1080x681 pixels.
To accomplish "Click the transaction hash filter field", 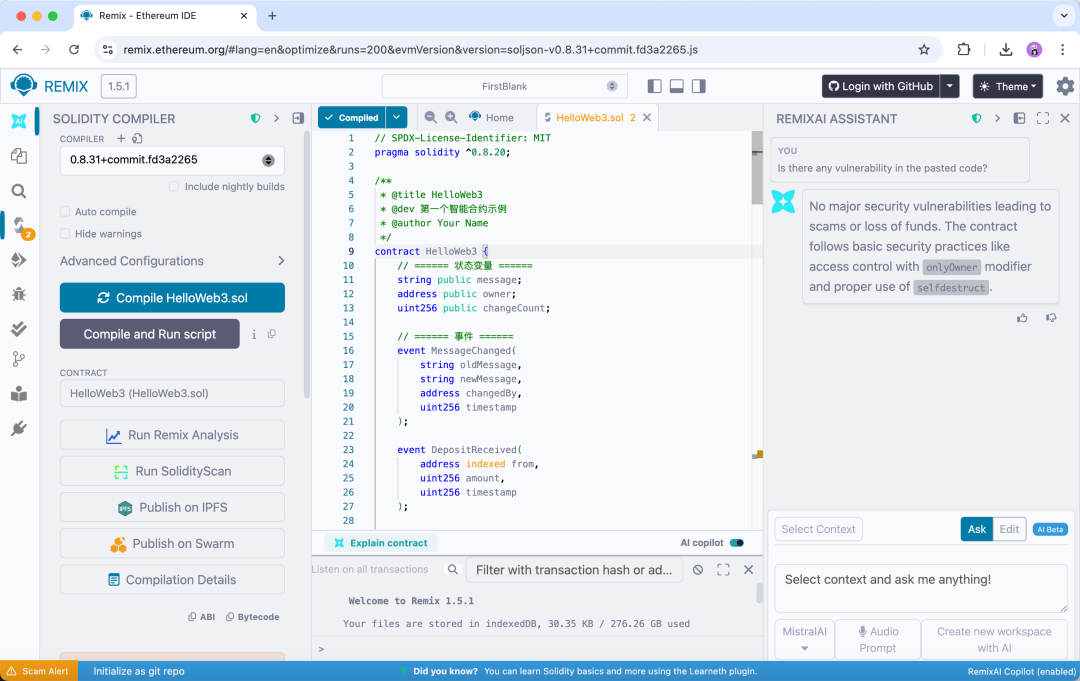I will point(574,569).
